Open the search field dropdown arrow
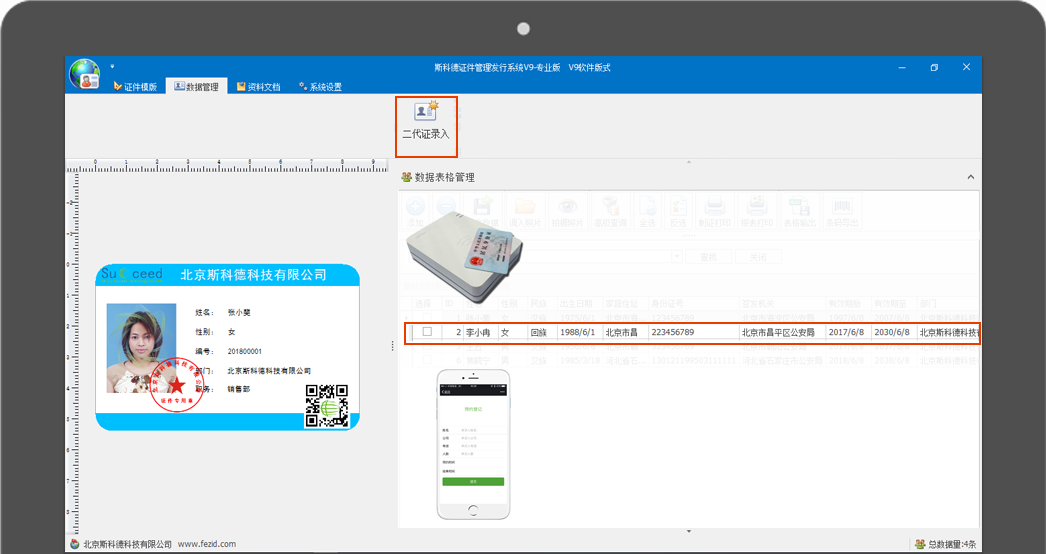 coord(676,257)
